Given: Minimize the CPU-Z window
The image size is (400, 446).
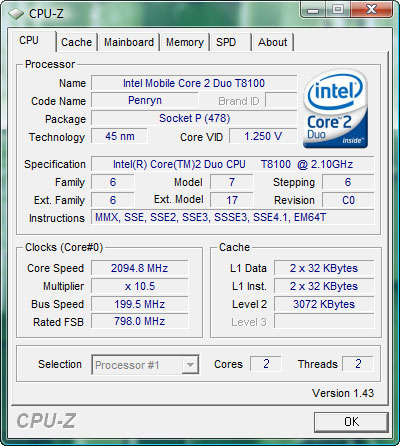Looking at the screenshot, I should 313,10.
